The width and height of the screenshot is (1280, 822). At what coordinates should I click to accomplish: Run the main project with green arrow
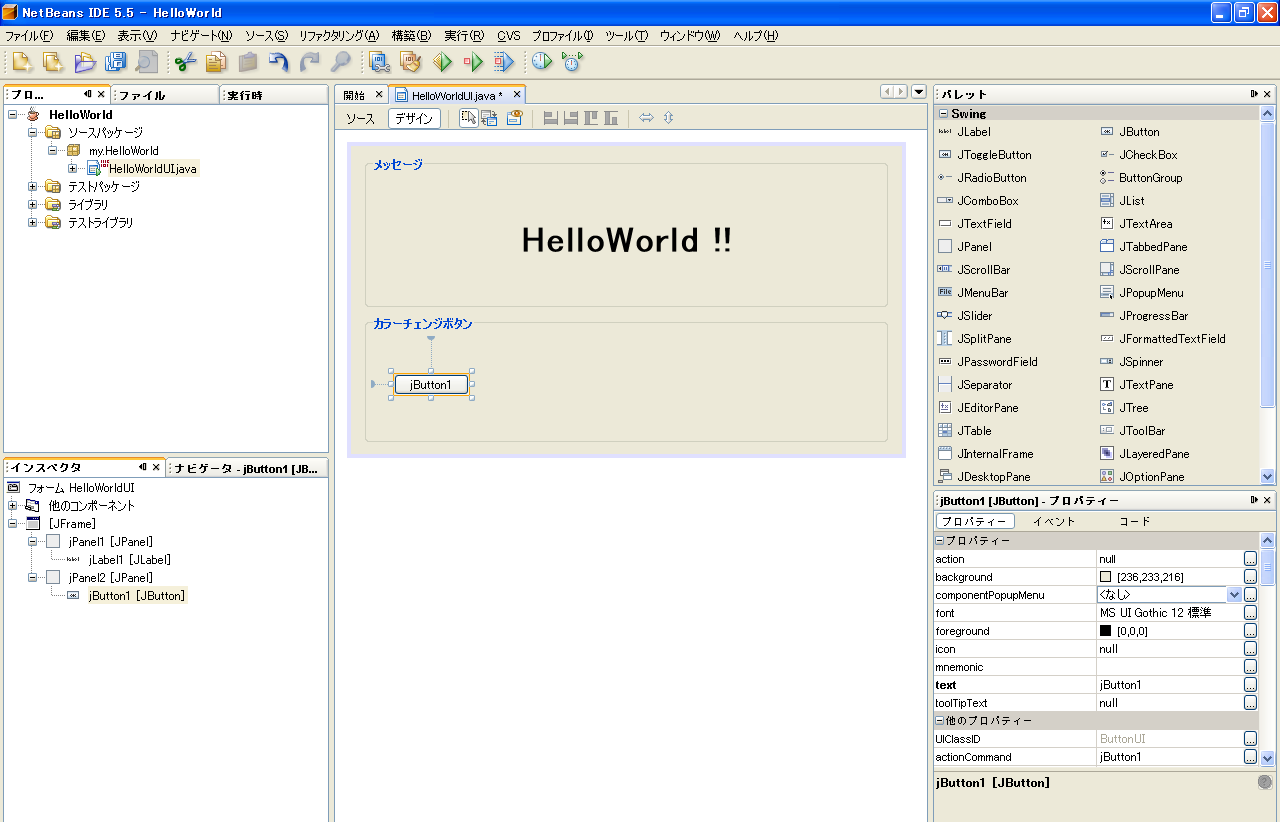(x=442, y=62)
